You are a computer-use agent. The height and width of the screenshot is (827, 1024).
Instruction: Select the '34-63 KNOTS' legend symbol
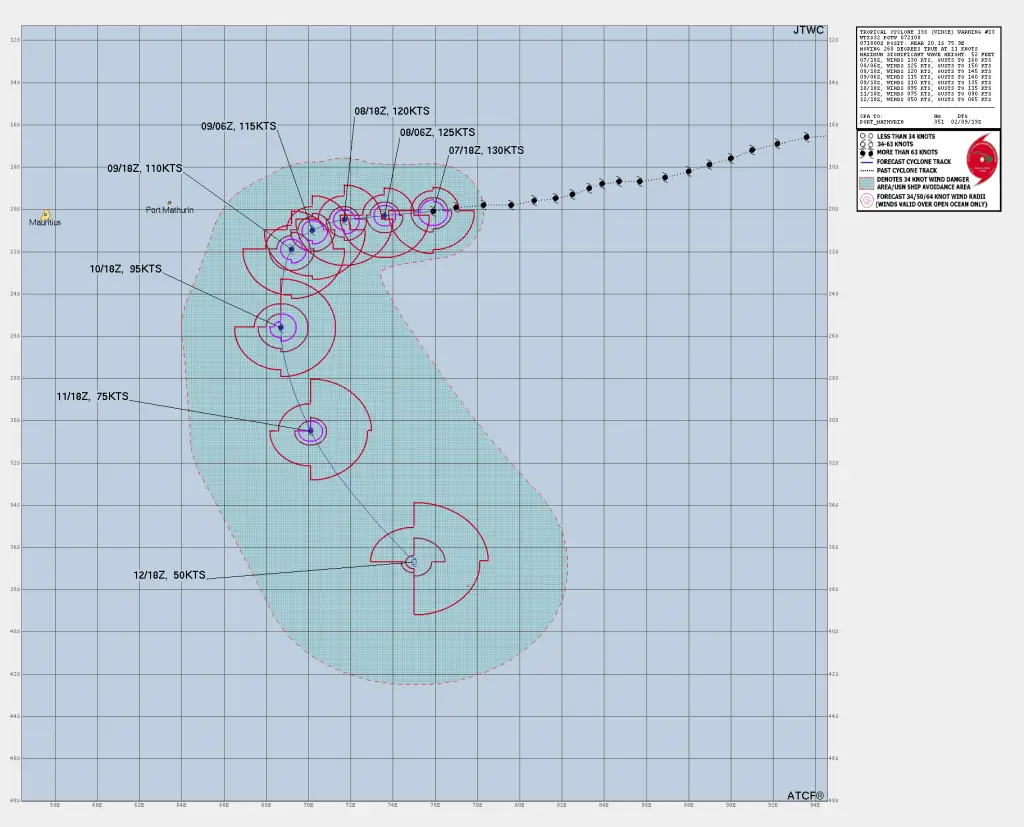[x=866, y=144]
